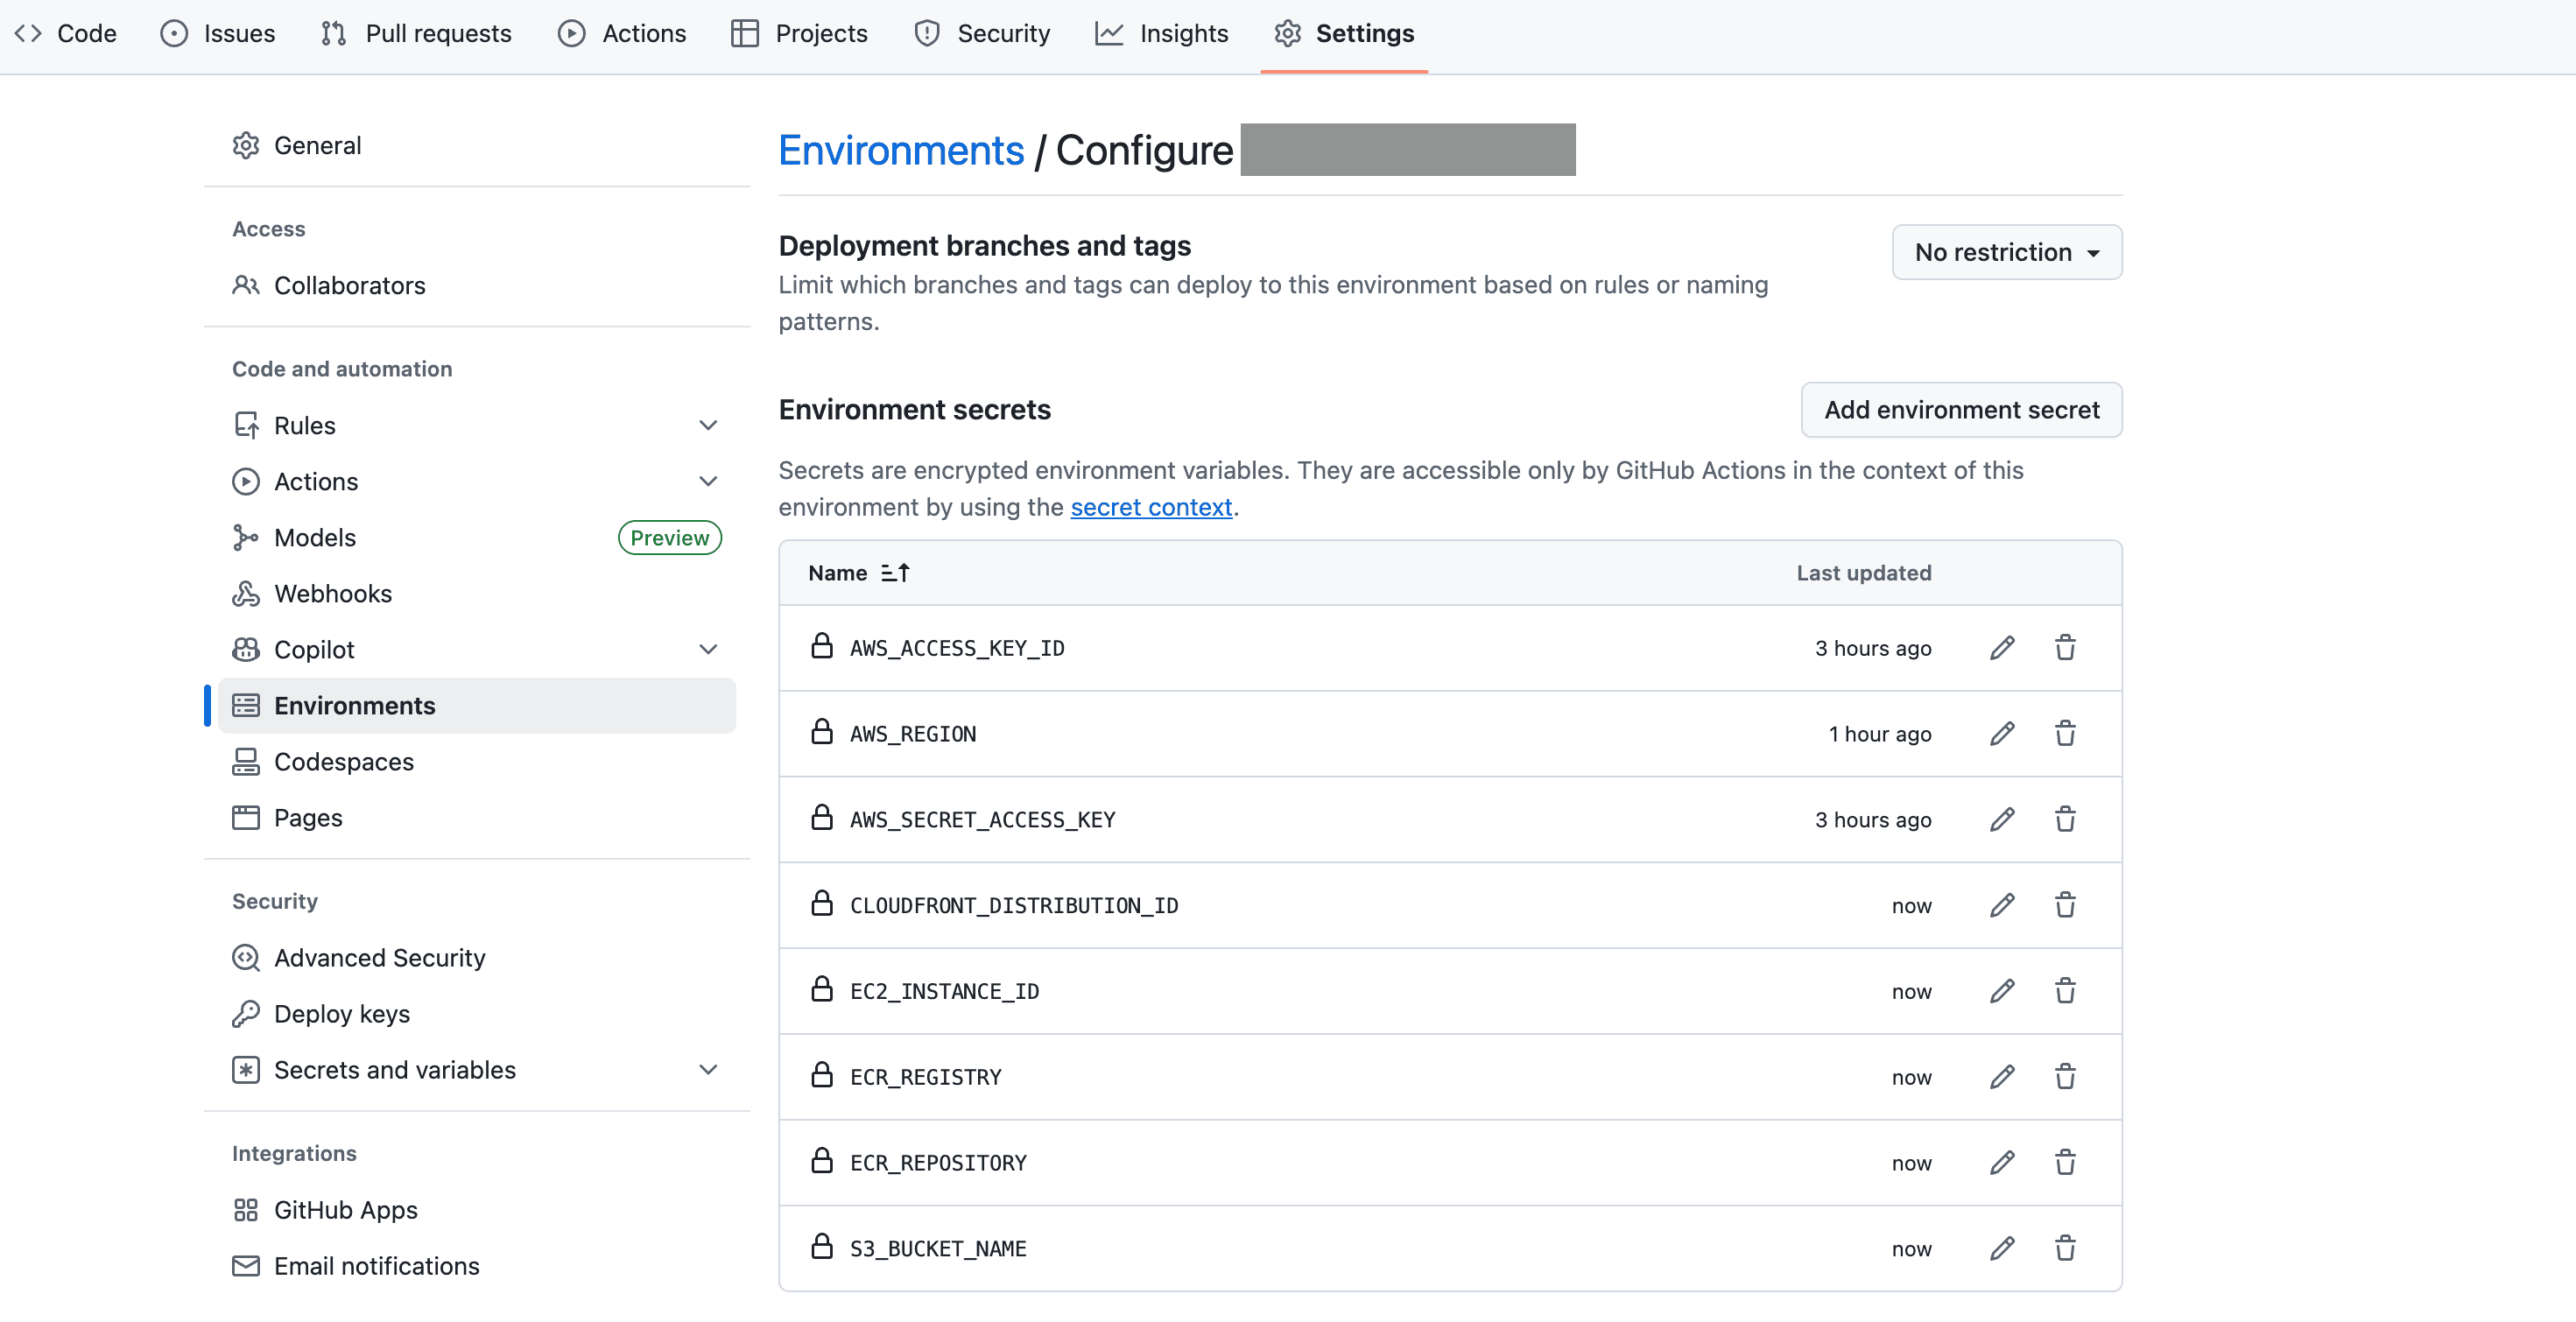Expand the Rules sidebar section
The image size is (2576, 1322).
(708, 425)
